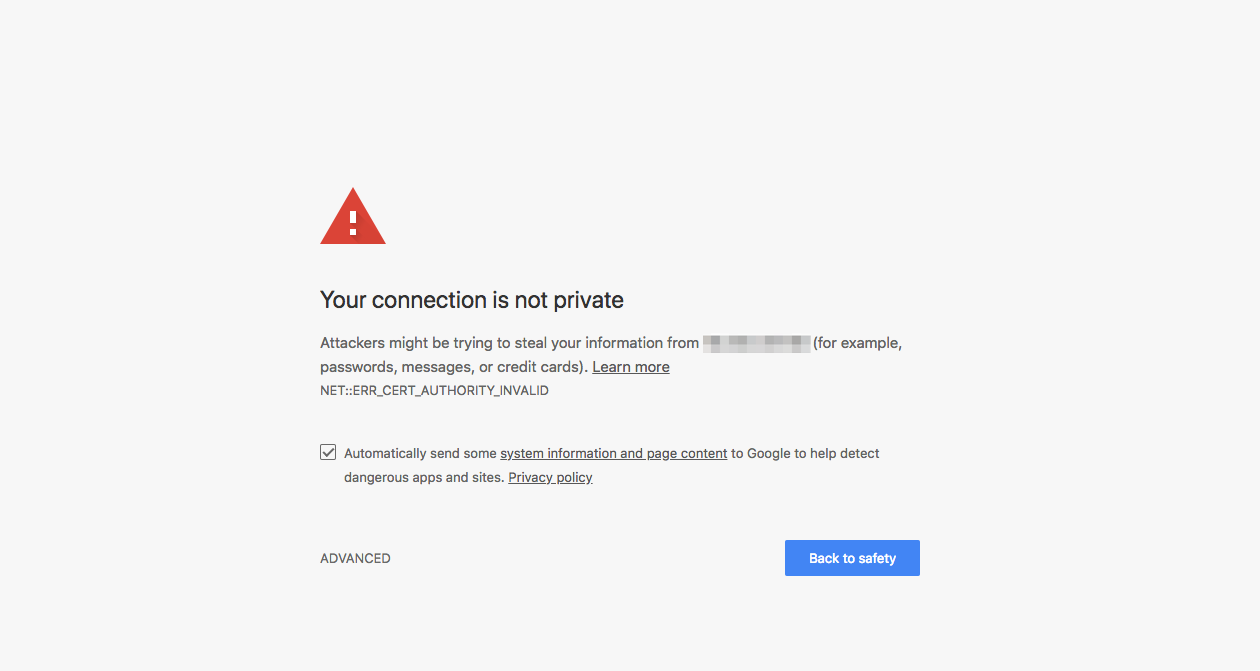Open the Privacy policy link
Viewport: 1260px width, 671px height.
point(550,478)
